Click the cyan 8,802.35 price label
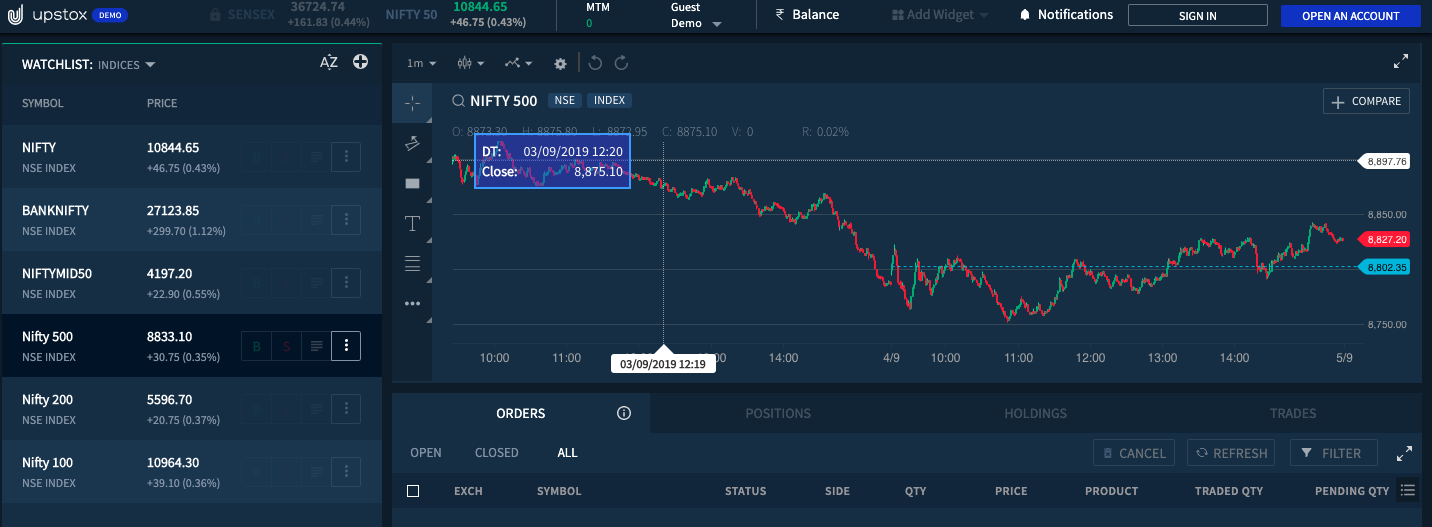Viewport: 1432px width, 527px height. click(1386, 267)
